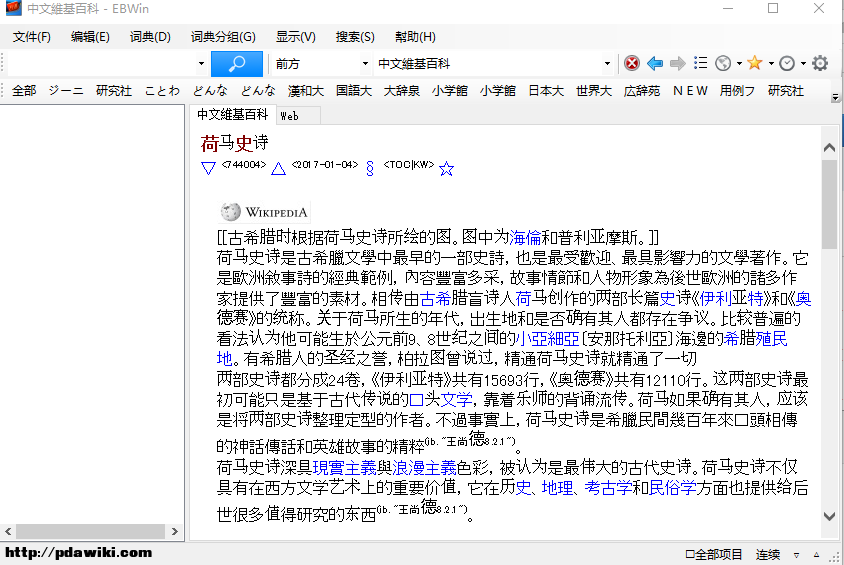Expand the dropdown arrow next to star

[771, 63]
